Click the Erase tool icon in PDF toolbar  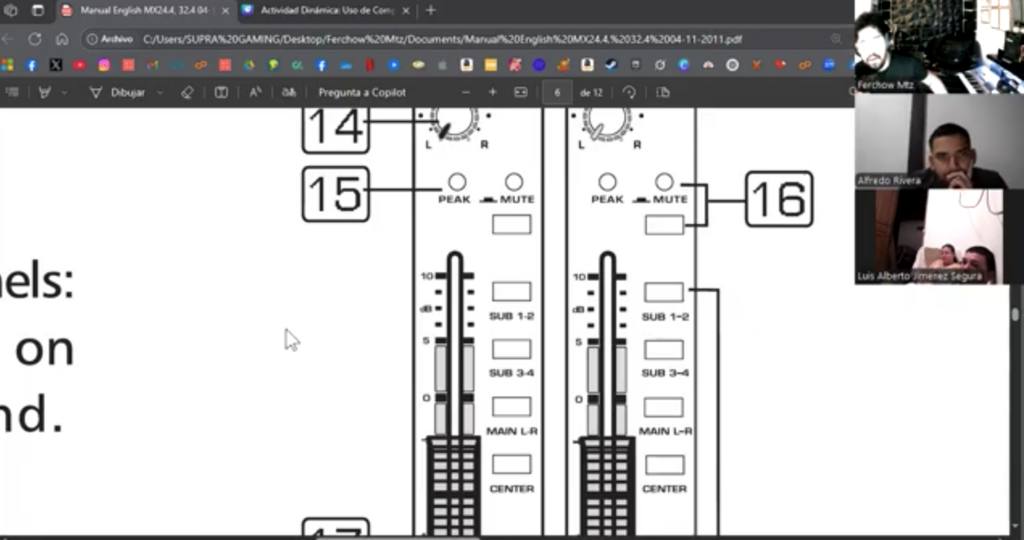pos(187,93)
